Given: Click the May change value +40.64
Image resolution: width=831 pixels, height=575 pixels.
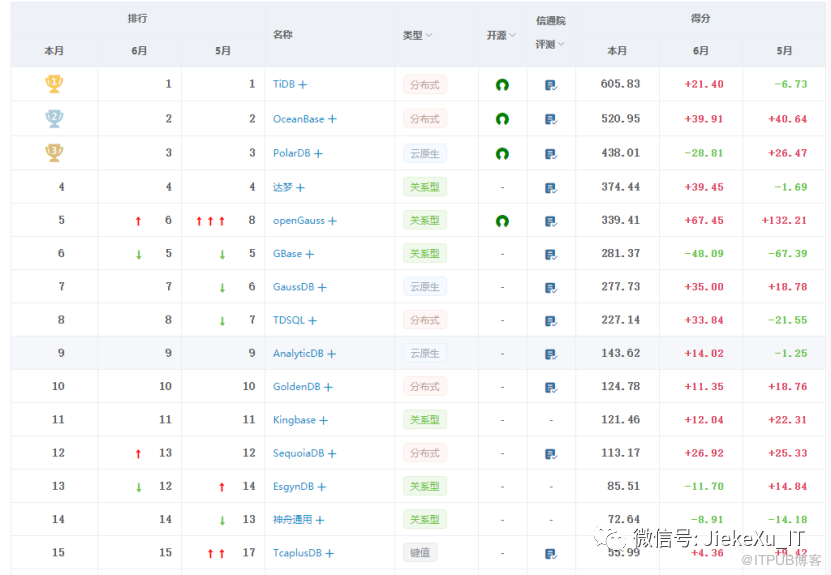Looking at the screenshot, I should [x=788, y=119].
